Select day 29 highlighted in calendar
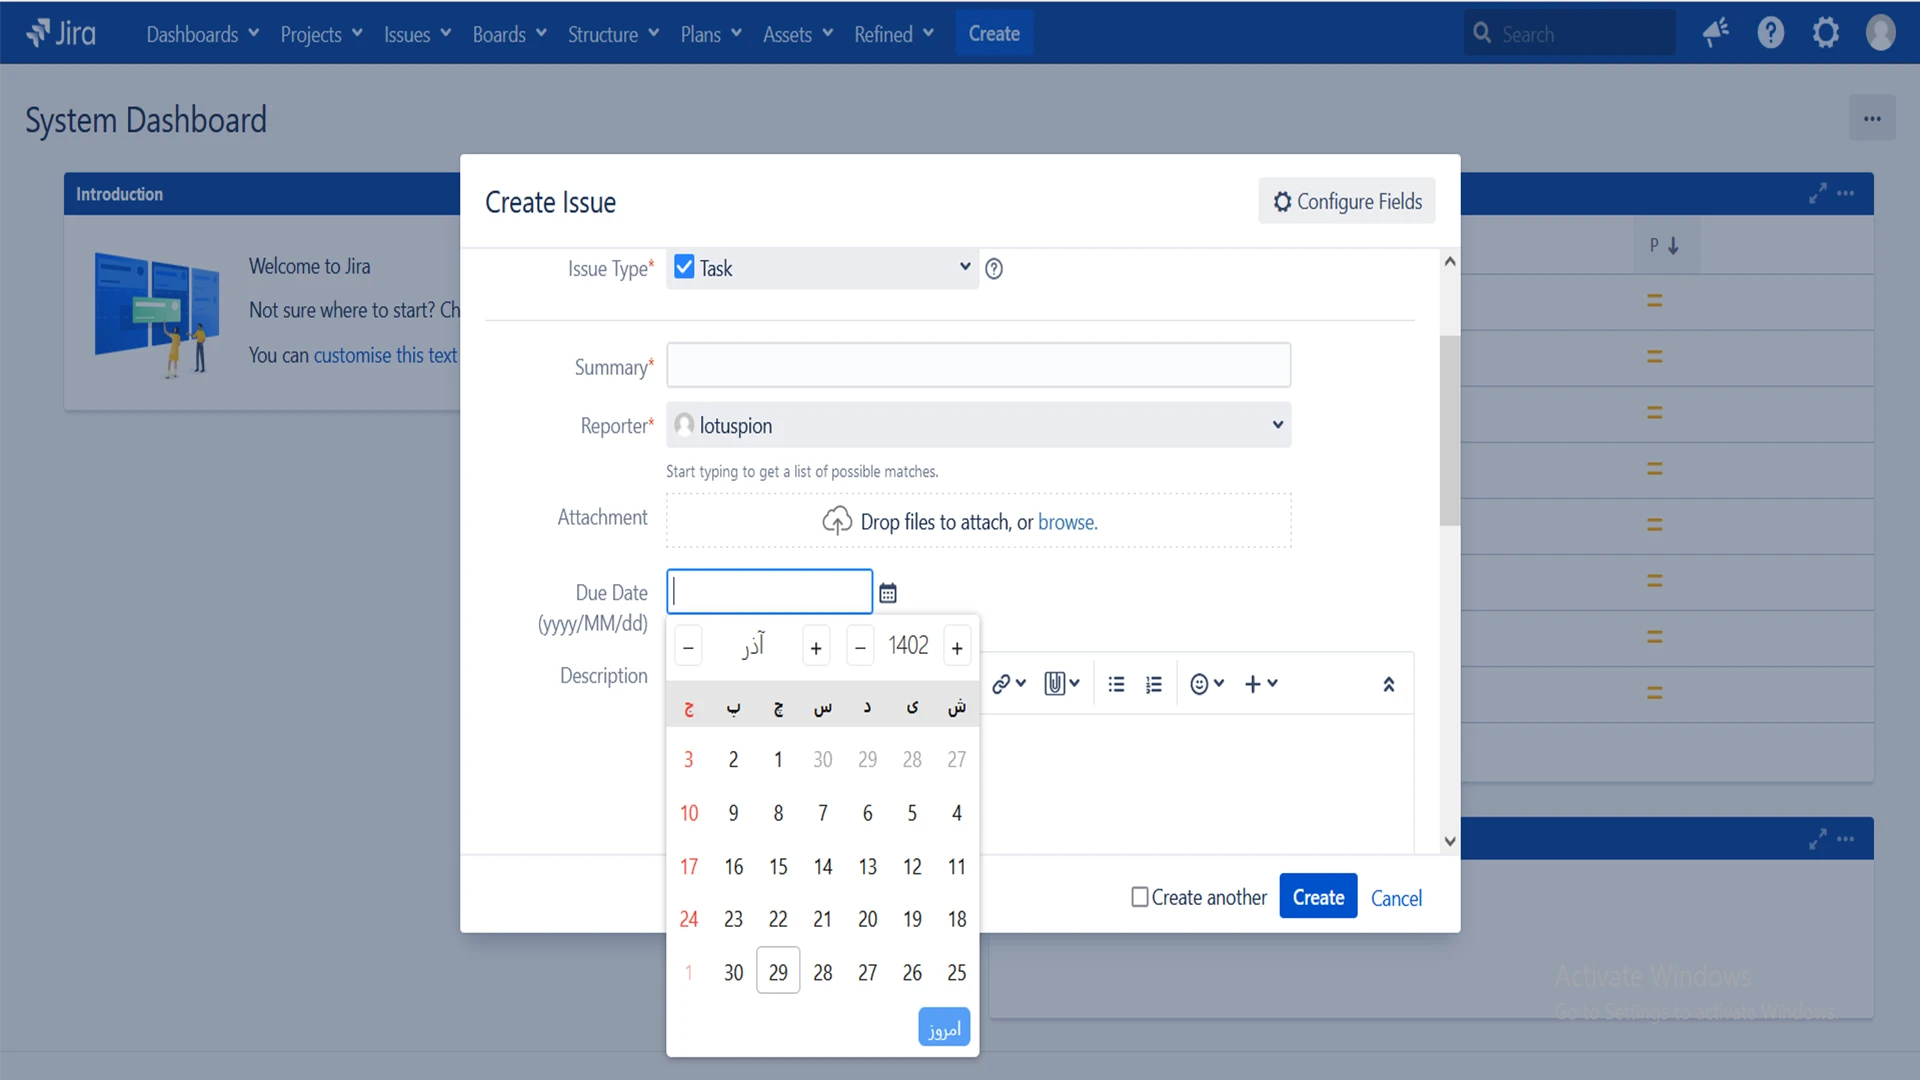Screen dimensions: 1920x1080 click(x=778, y=972)
